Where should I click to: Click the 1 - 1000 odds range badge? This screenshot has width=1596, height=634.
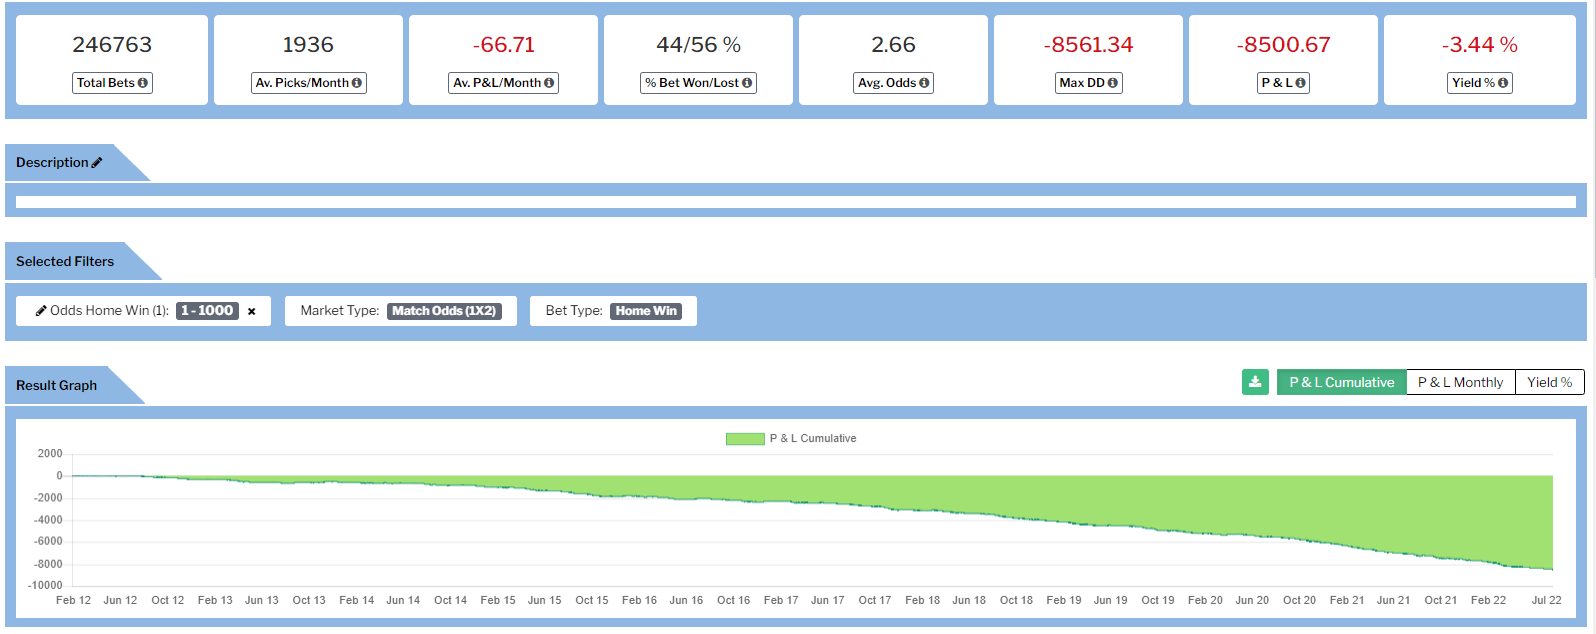click(x=207, y=311)
